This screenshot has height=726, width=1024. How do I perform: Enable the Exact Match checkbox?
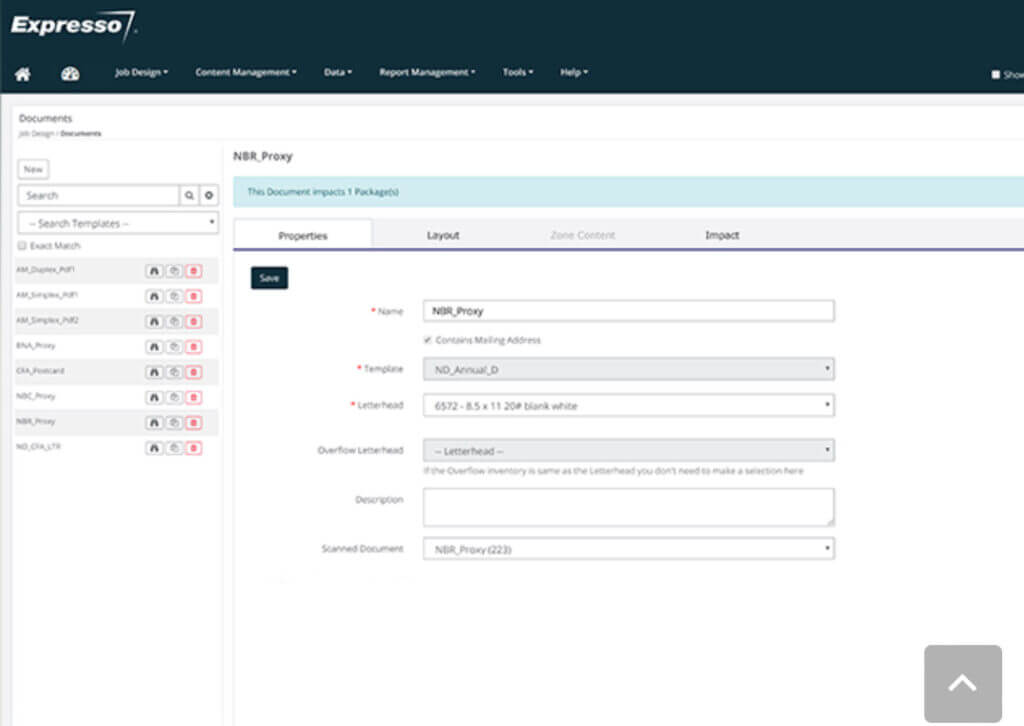(x=22, y=245)
